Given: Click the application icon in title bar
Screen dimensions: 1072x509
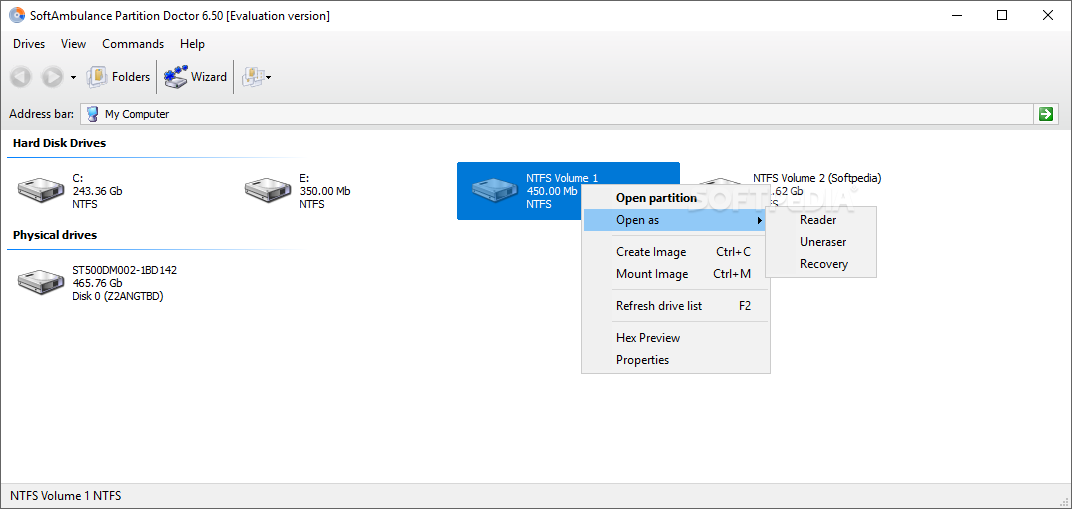Looking at the screenshot, I should (x=17, y=16).
